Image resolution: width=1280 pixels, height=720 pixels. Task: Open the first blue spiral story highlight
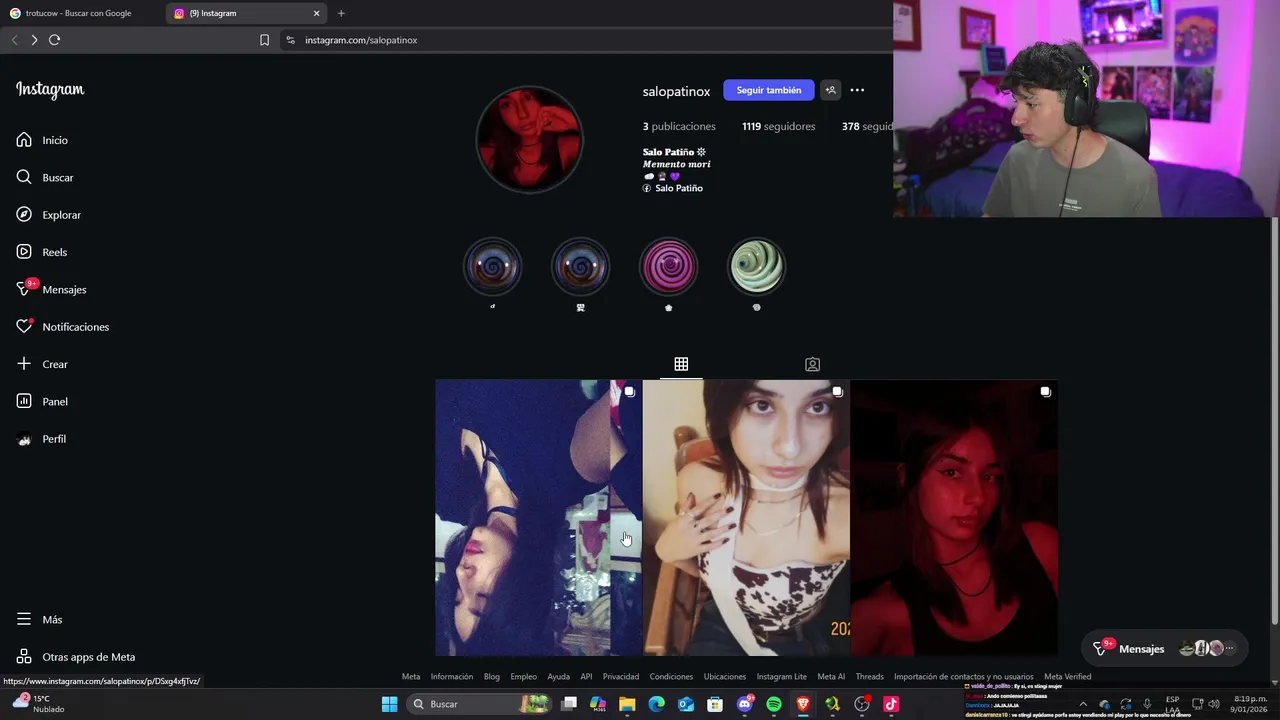pos(492,266)
